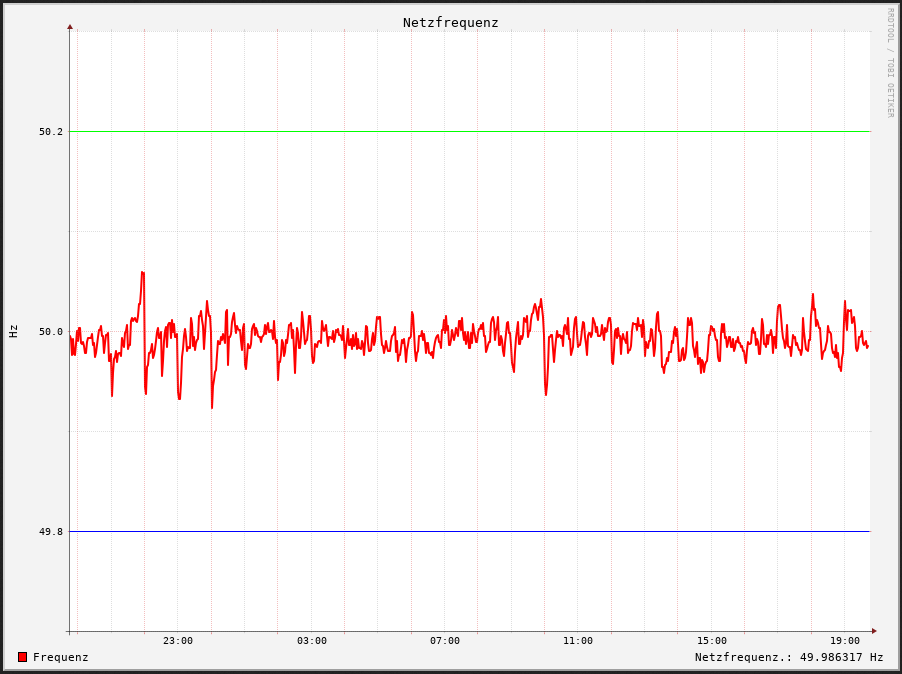The height and width of the screenshot is (674, 902).
Task: Click the red Frequenz legend color box
Action: coord(22,657)
